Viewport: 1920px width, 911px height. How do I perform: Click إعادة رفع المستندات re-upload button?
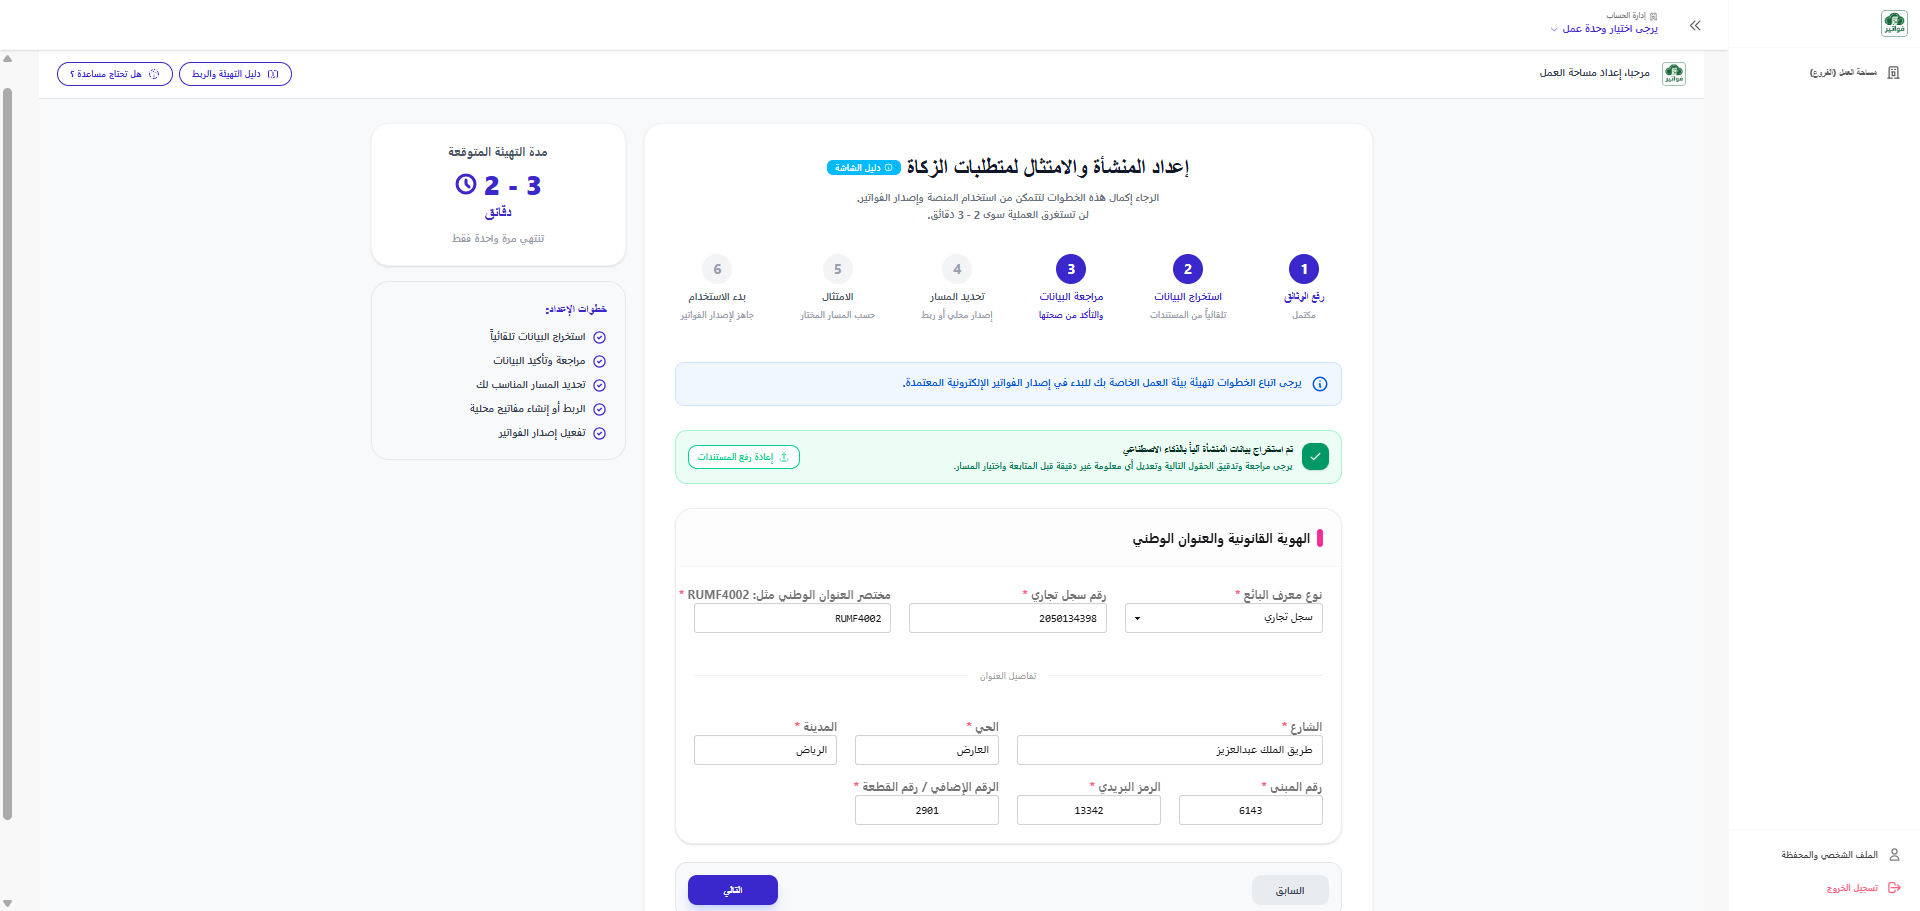click(744, 457)
